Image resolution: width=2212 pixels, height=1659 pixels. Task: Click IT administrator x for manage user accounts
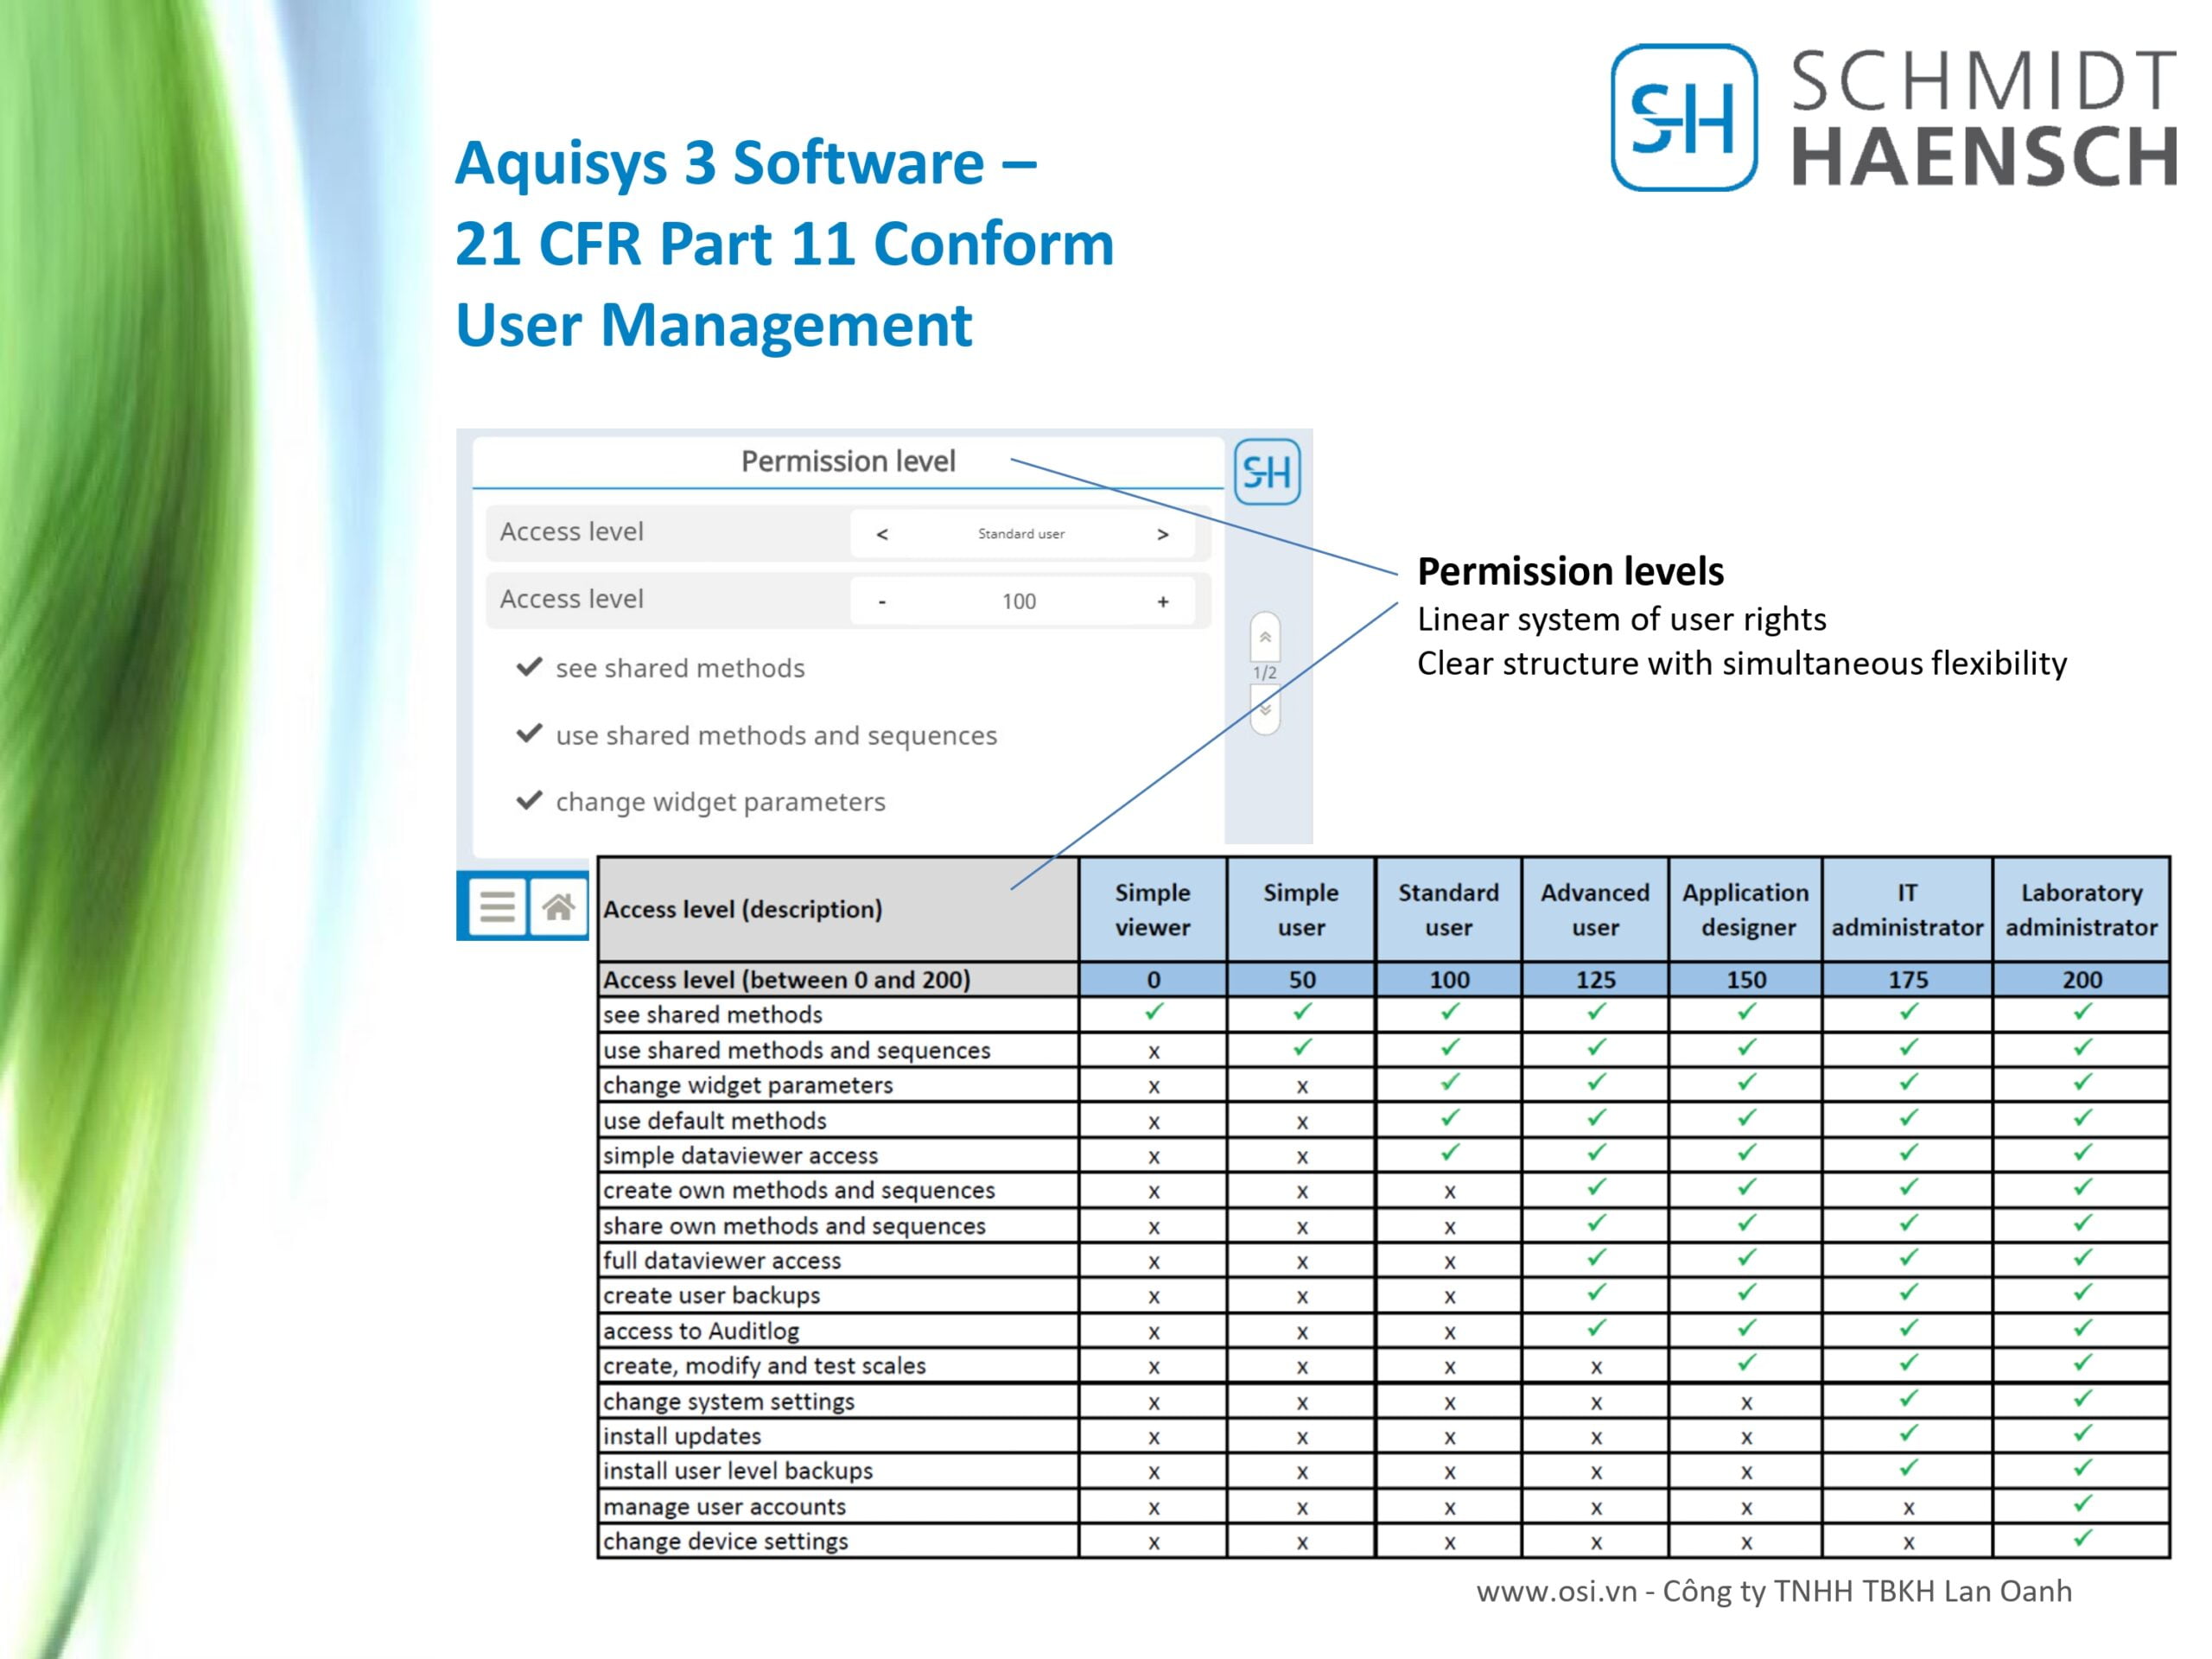click(1908, 1508)
